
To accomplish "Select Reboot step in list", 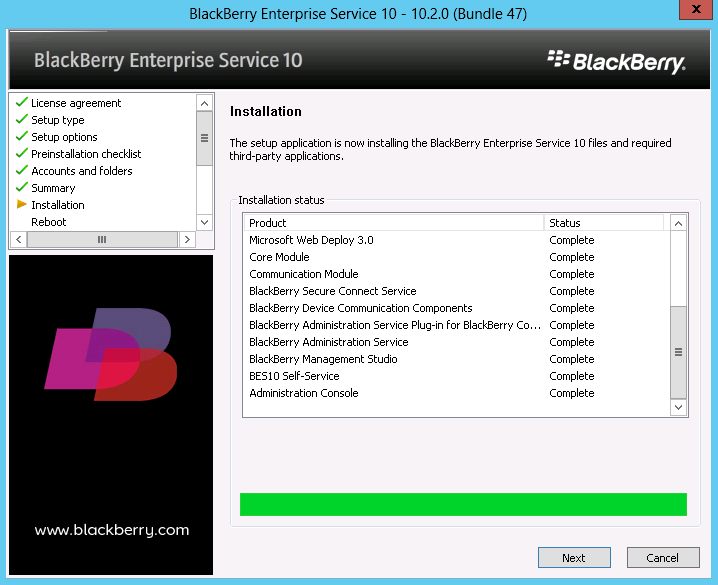I will pos(49,222).
